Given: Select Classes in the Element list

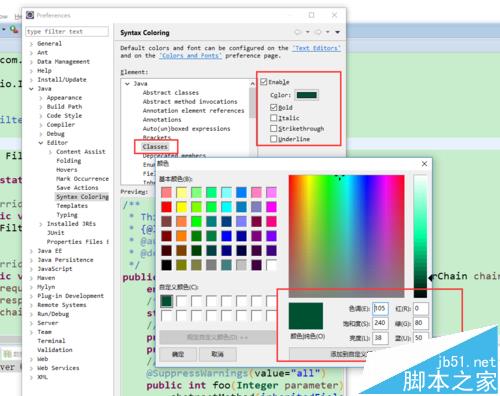Looking at the screenshot, I should pos(155,147).
